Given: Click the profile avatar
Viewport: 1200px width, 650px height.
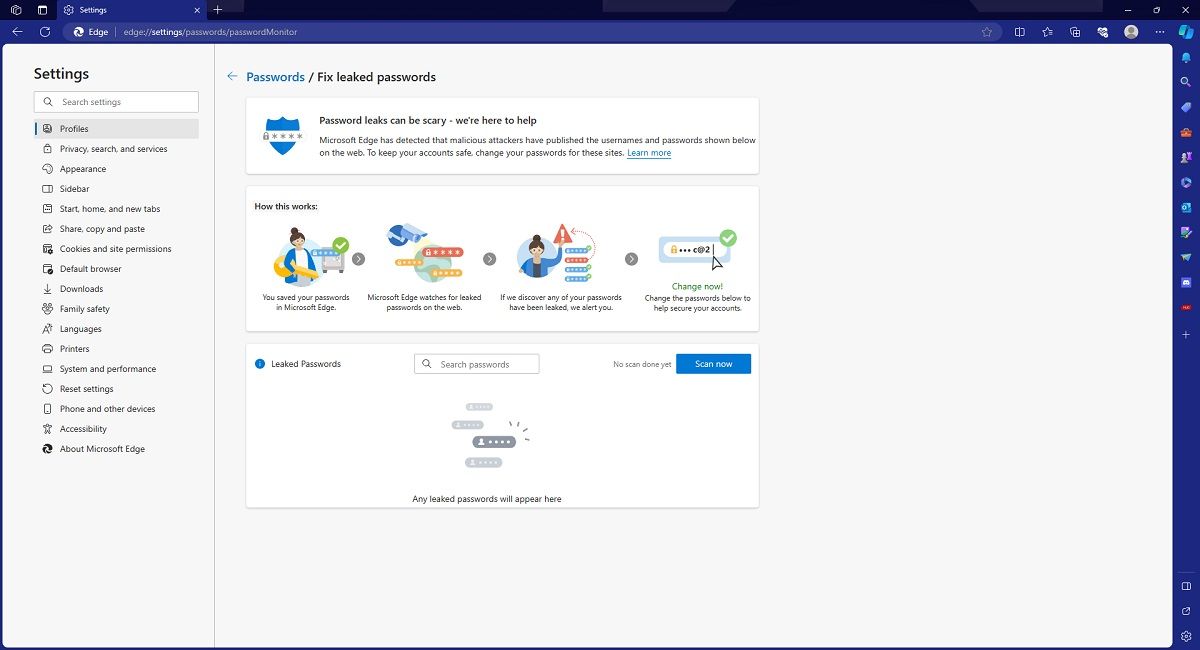Looking at the screenshot, I should pos(1131,31).
